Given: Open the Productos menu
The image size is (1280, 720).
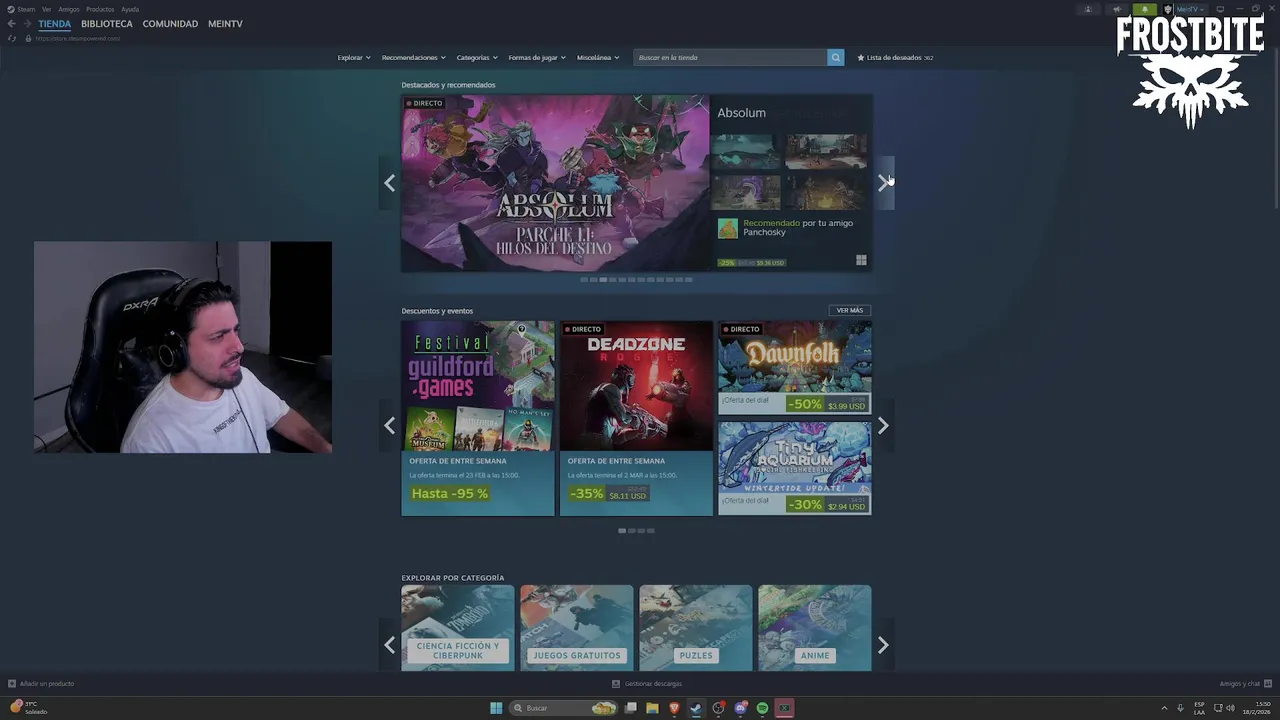Looking at the screenshot, I should [x=100, y=9].
